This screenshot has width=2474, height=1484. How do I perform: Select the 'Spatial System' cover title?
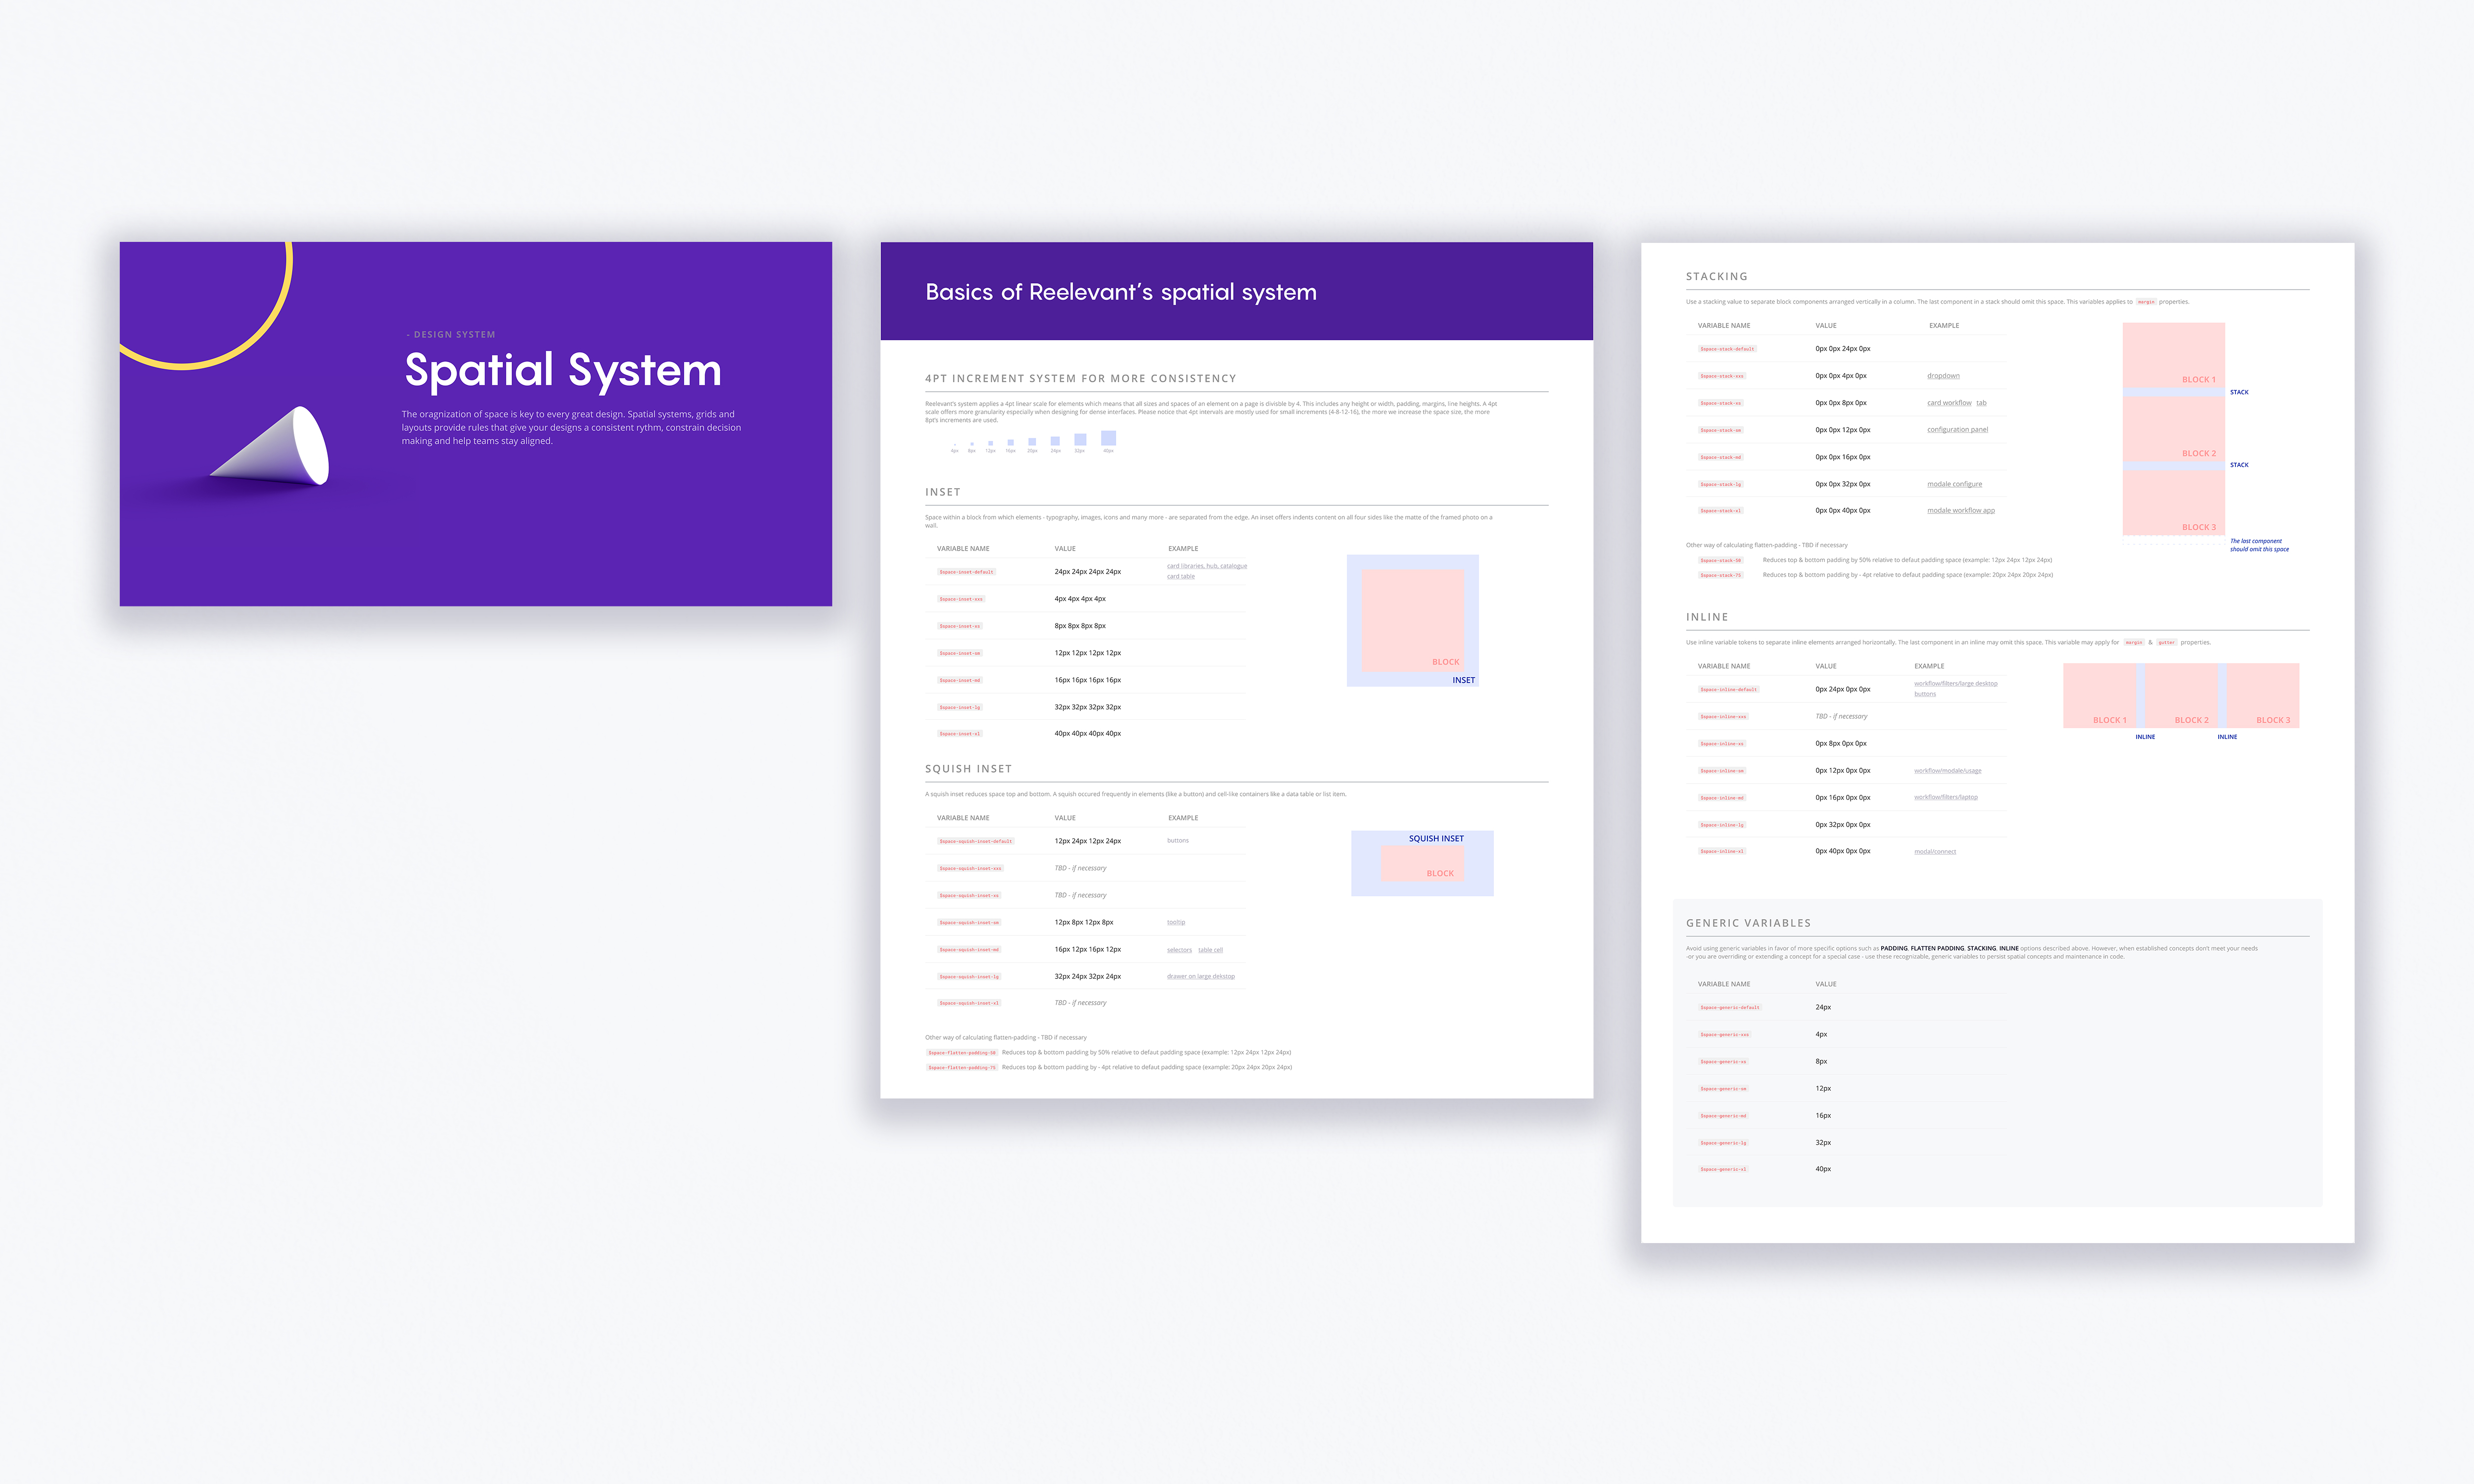click(x=562, y=371)
